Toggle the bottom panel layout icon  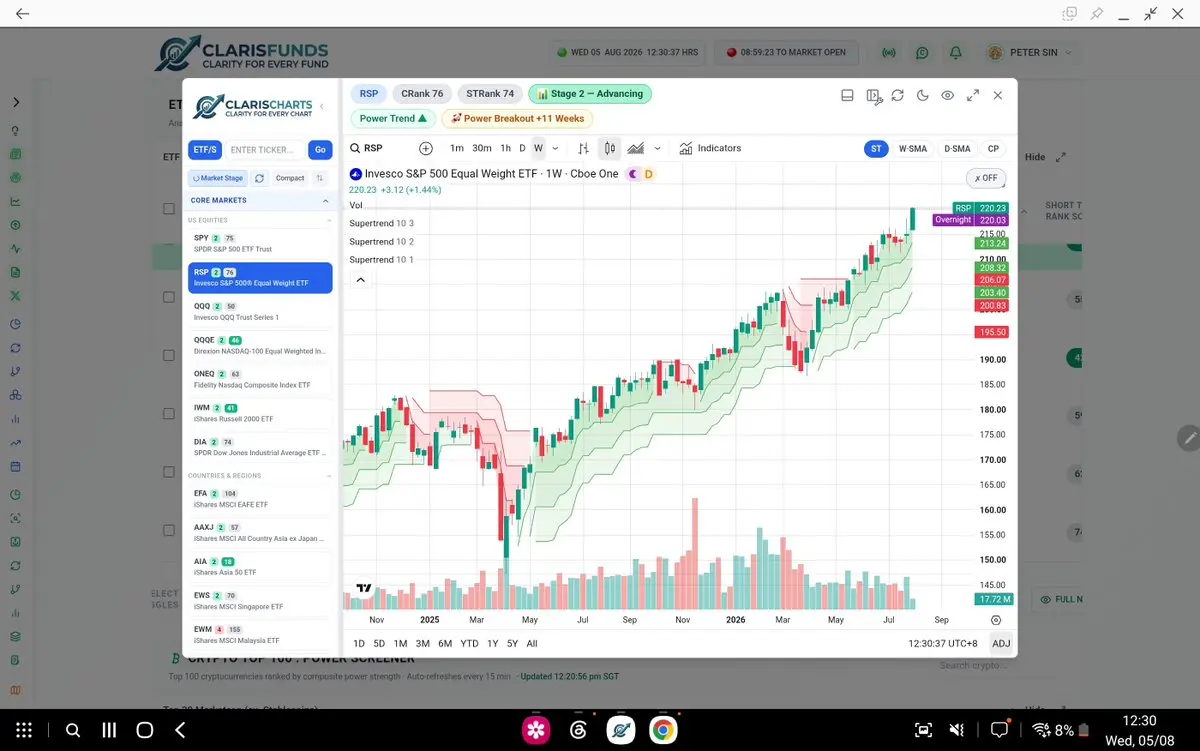[847, 96]
